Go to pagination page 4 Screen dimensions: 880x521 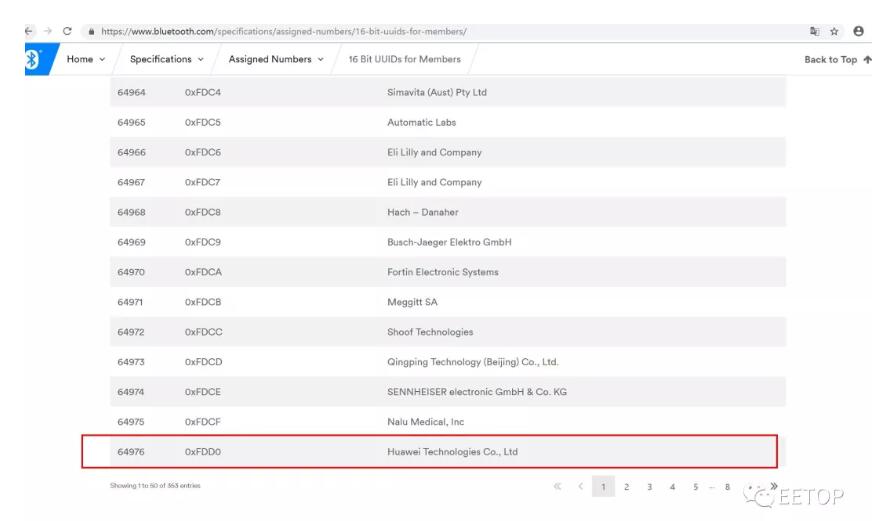point(672,487)
